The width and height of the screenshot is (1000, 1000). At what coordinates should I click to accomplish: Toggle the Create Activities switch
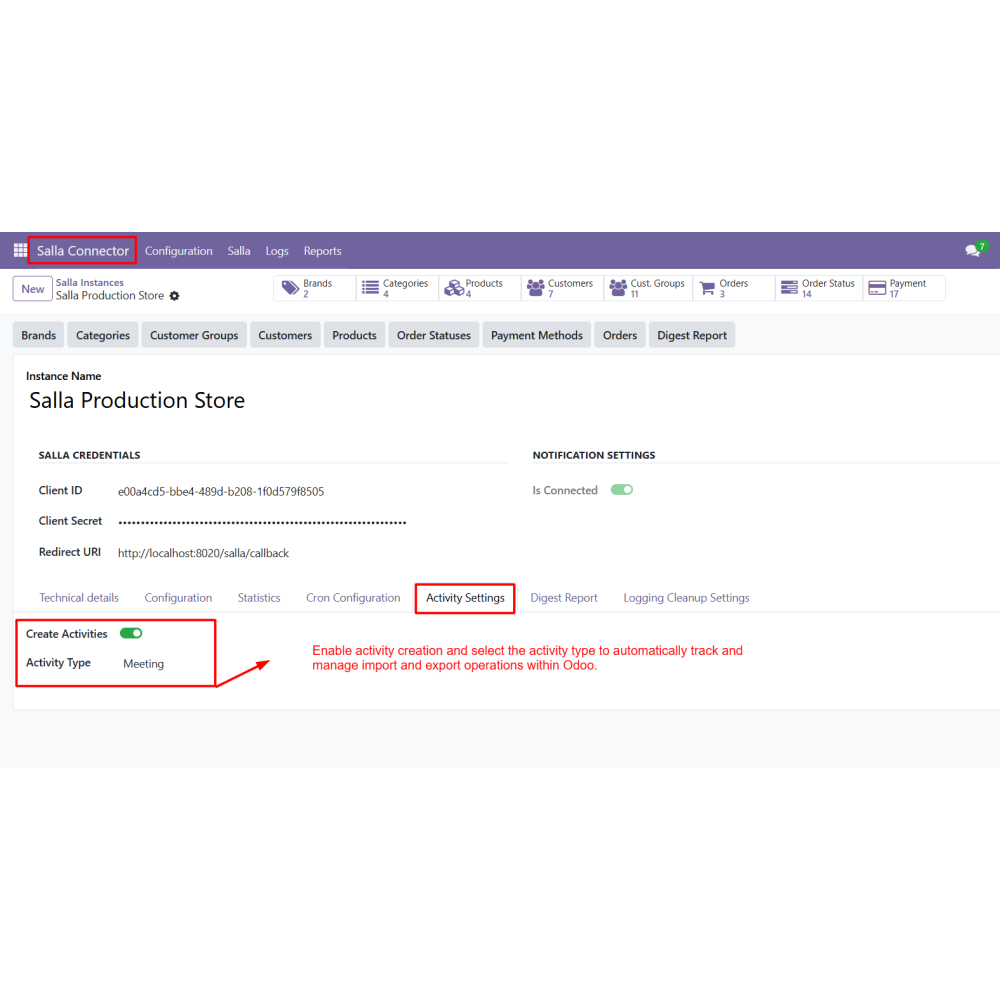coord(131,633)
